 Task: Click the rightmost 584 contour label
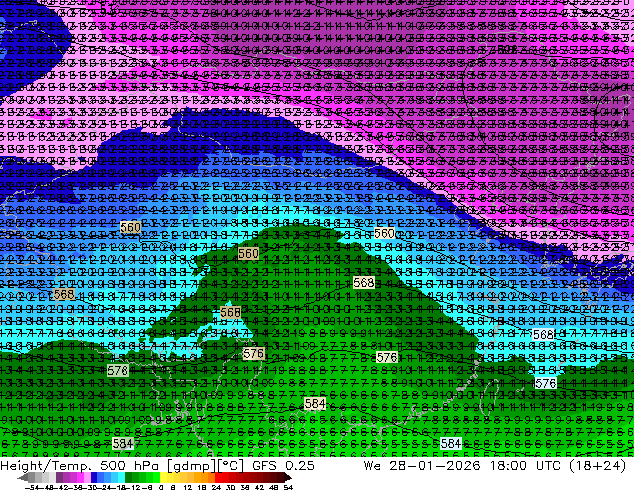[x=451, y=444]
